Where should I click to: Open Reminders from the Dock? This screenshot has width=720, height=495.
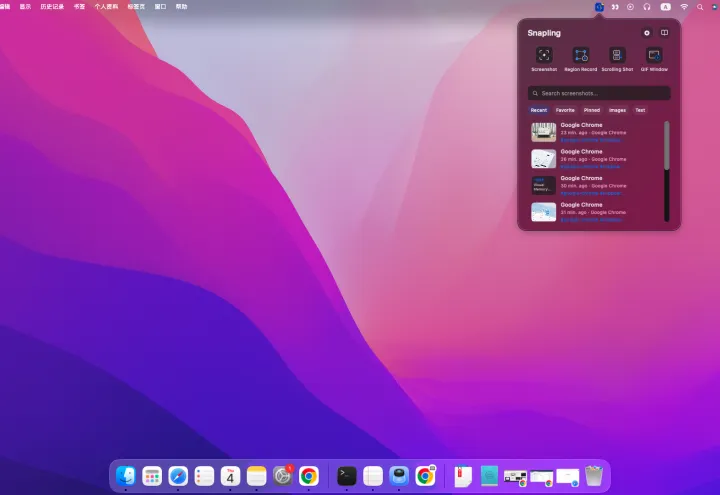coord(204,476)
